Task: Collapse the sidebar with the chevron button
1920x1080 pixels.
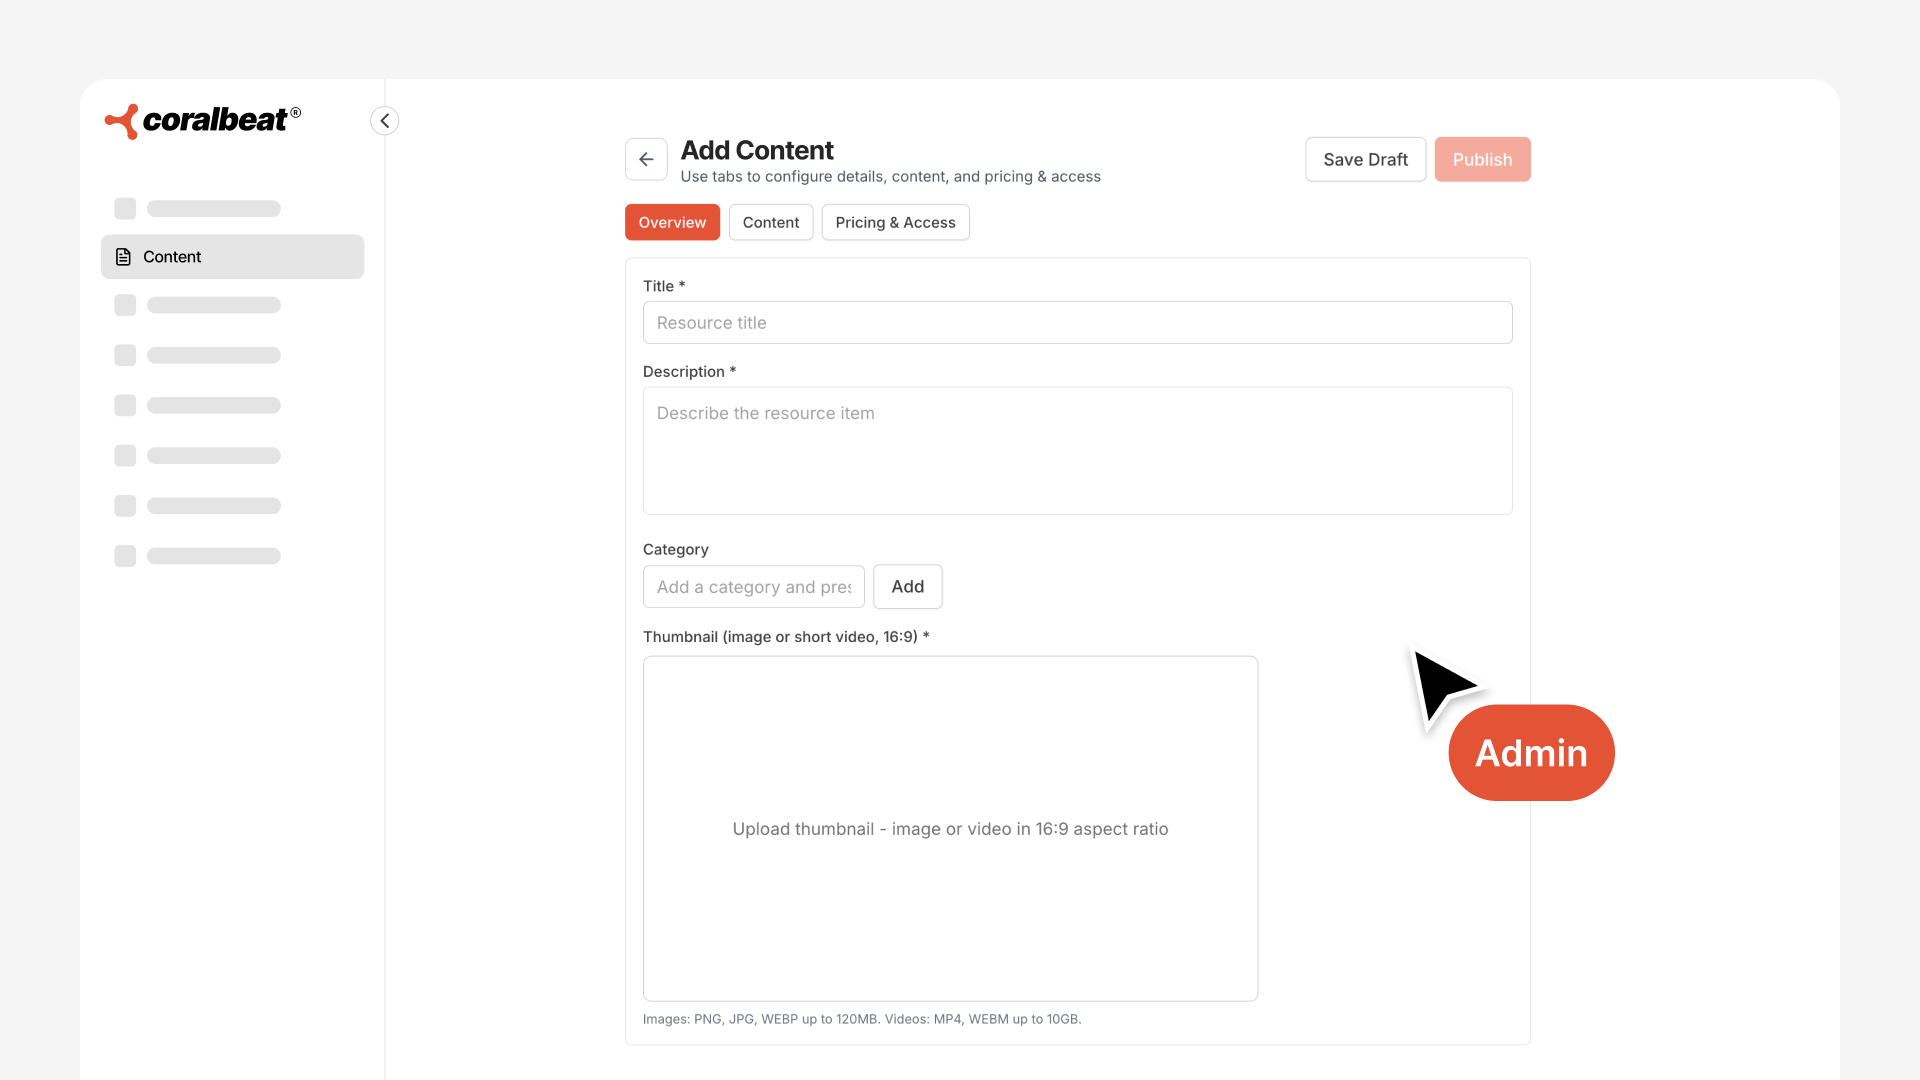Action: click(x=385, y=120)
